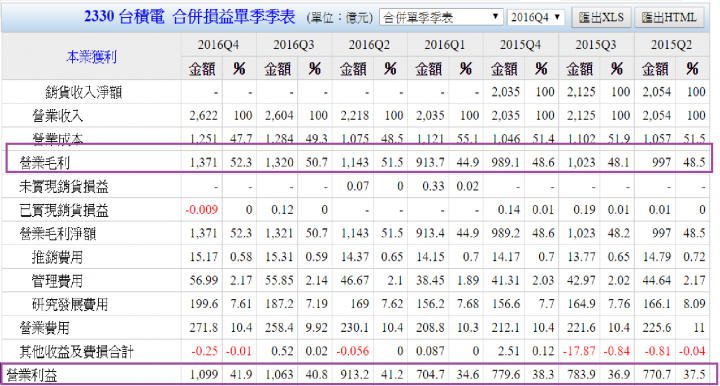720x386 pixels.
Task: Click the 營業毛利淨額 row label
Action: click(x=57, y=234)
